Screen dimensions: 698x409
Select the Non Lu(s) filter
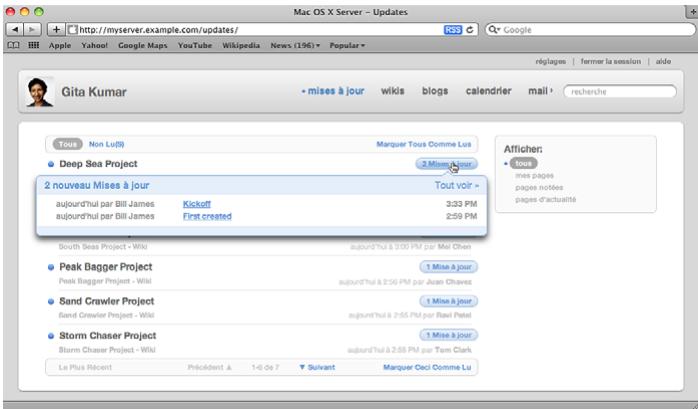[x=106, y=144]
